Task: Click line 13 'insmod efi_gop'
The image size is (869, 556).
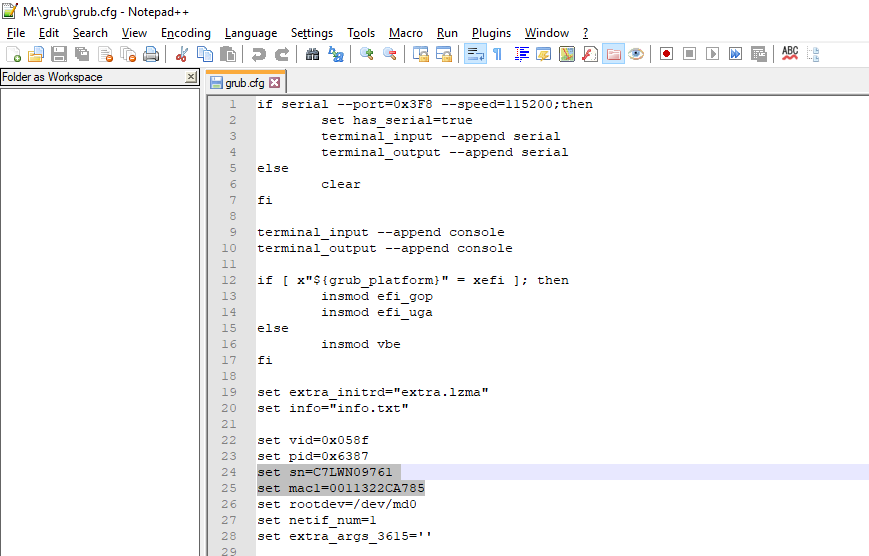Action: [x=377, y=297]
